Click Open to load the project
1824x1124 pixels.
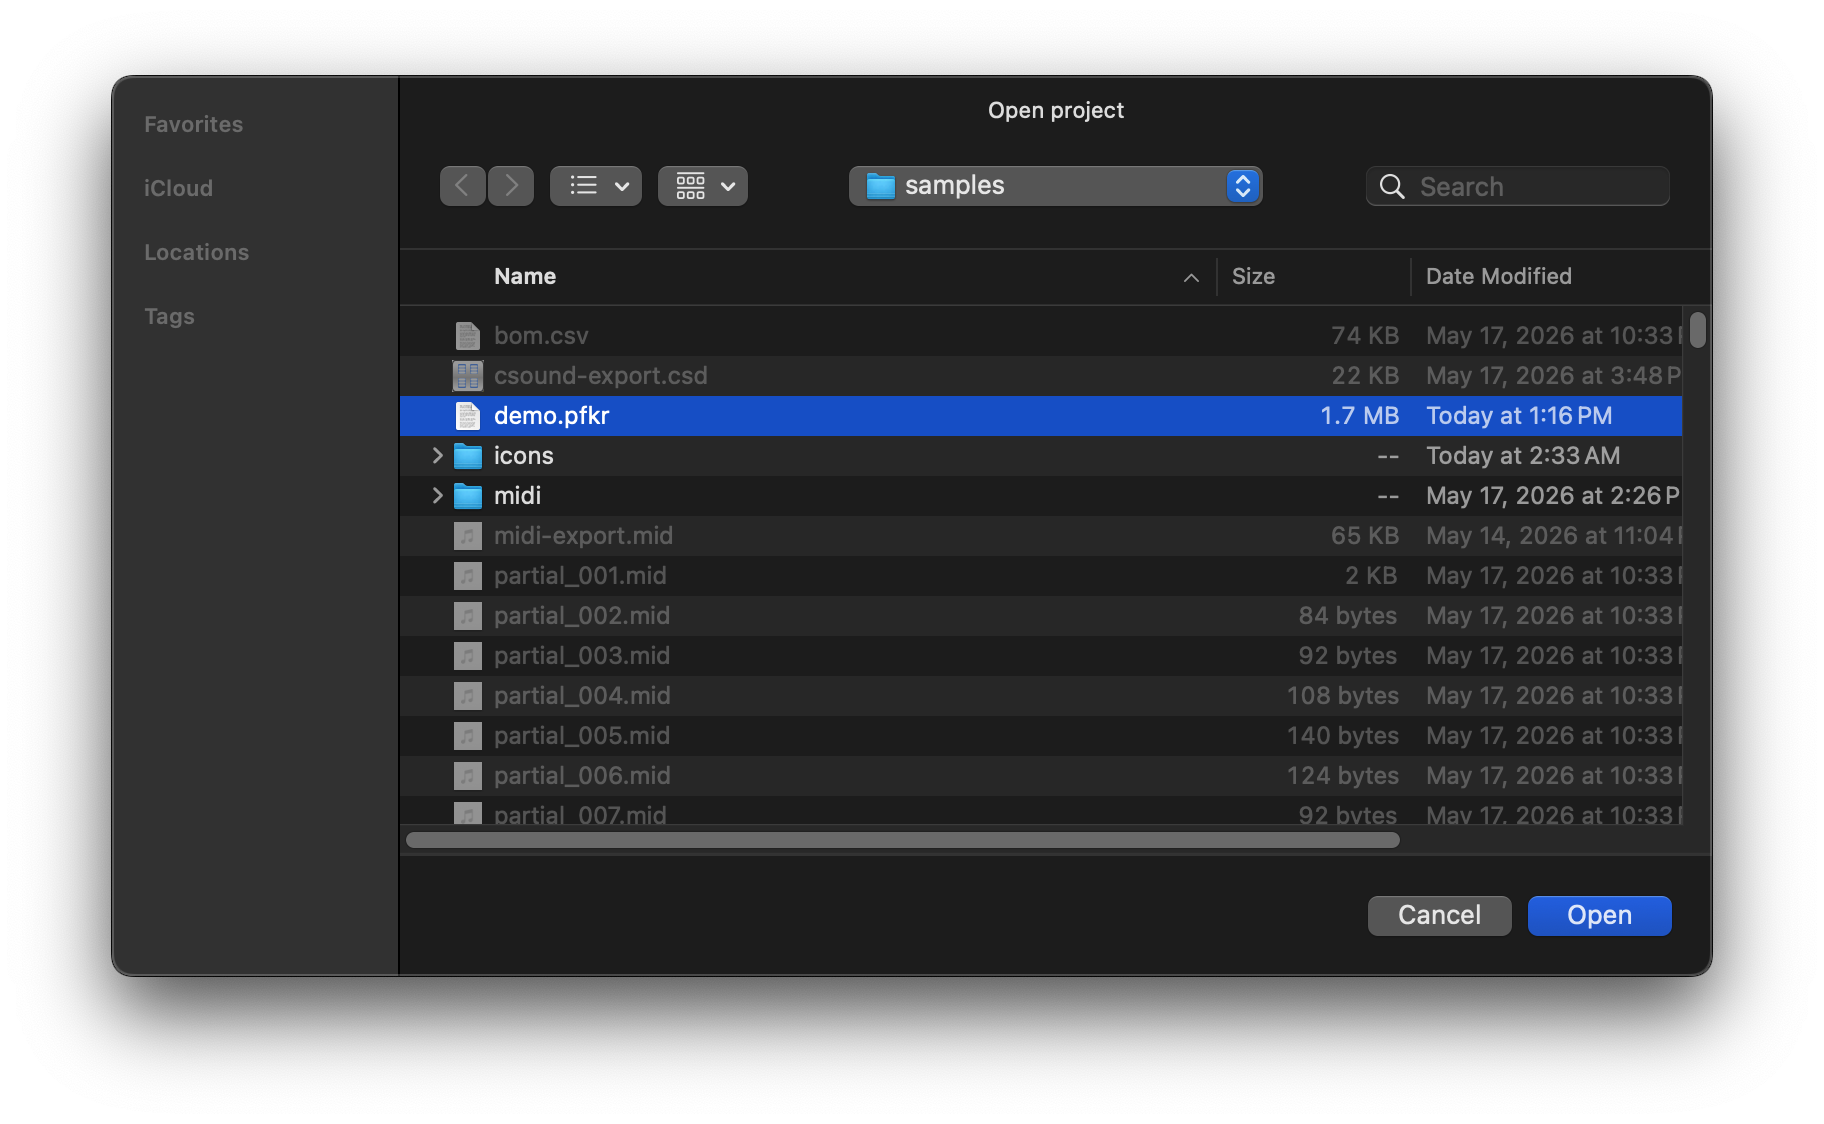click(x=1600, y=916)
